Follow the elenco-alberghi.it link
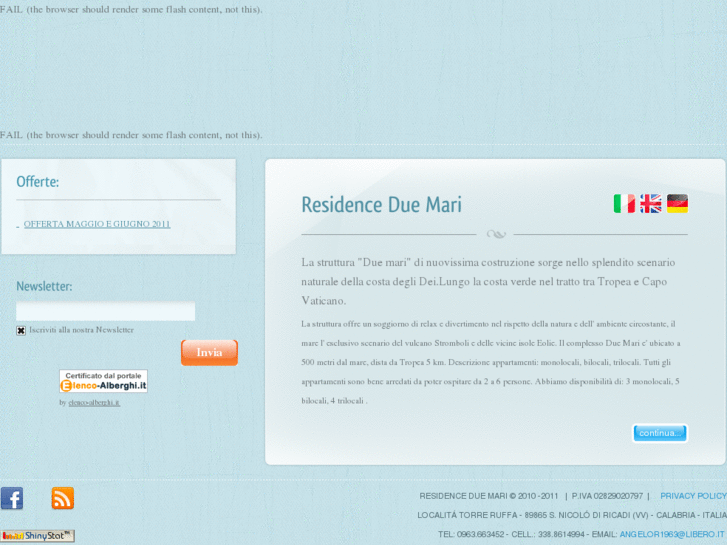The width and height of the screenshot is (727, 545). [94, 403]
